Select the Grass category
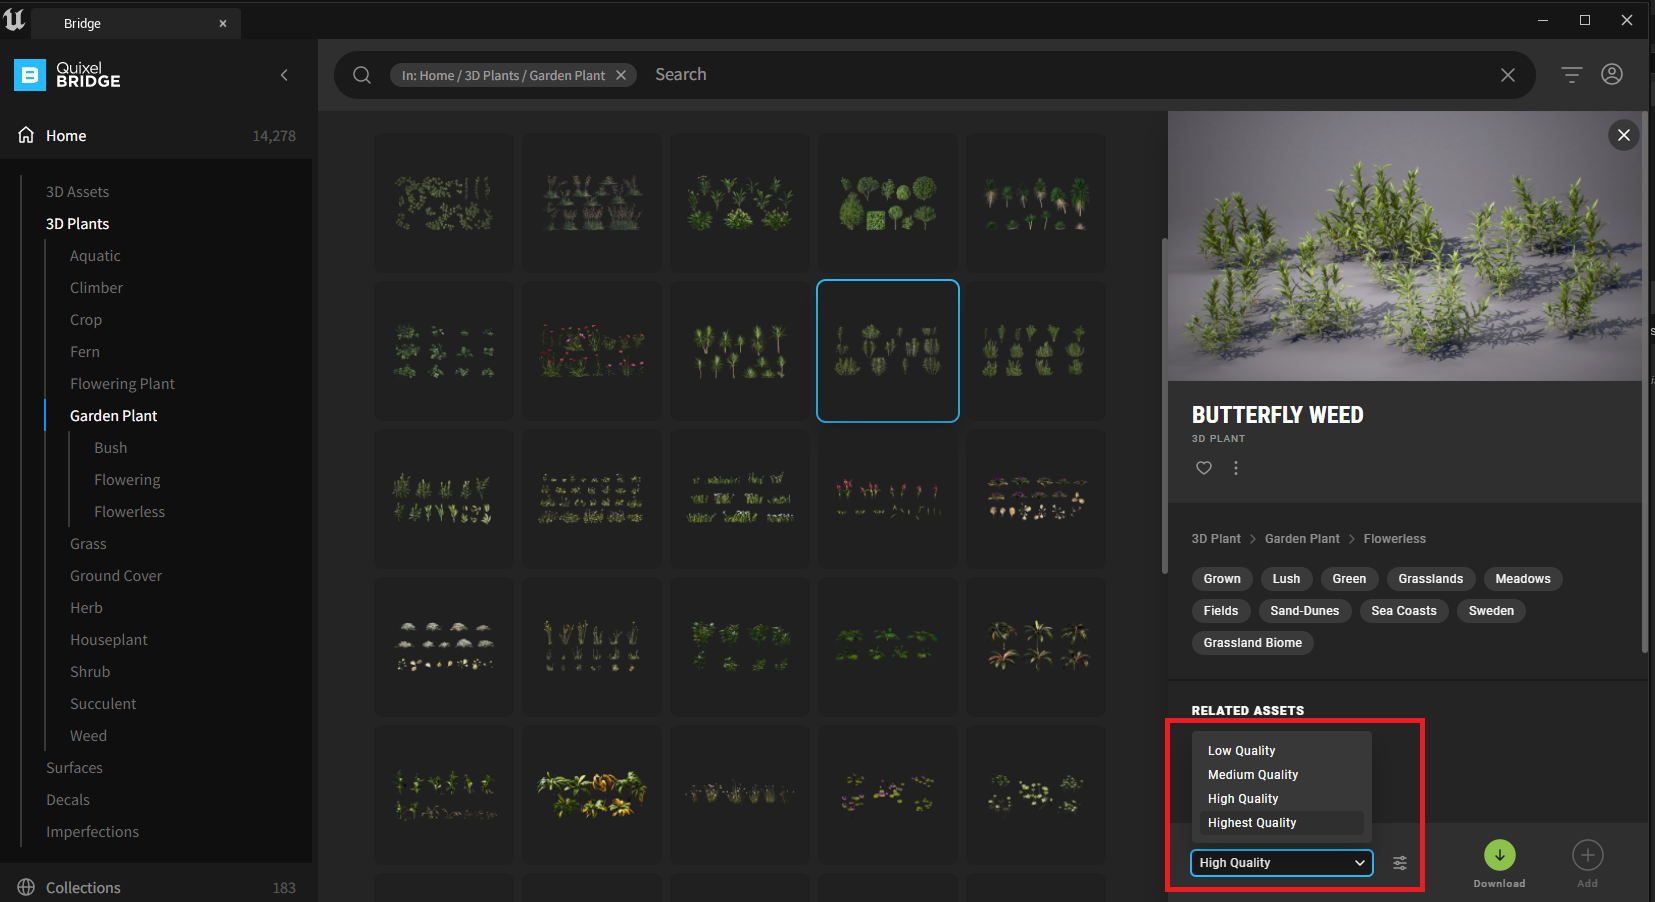 coord(88,544)
